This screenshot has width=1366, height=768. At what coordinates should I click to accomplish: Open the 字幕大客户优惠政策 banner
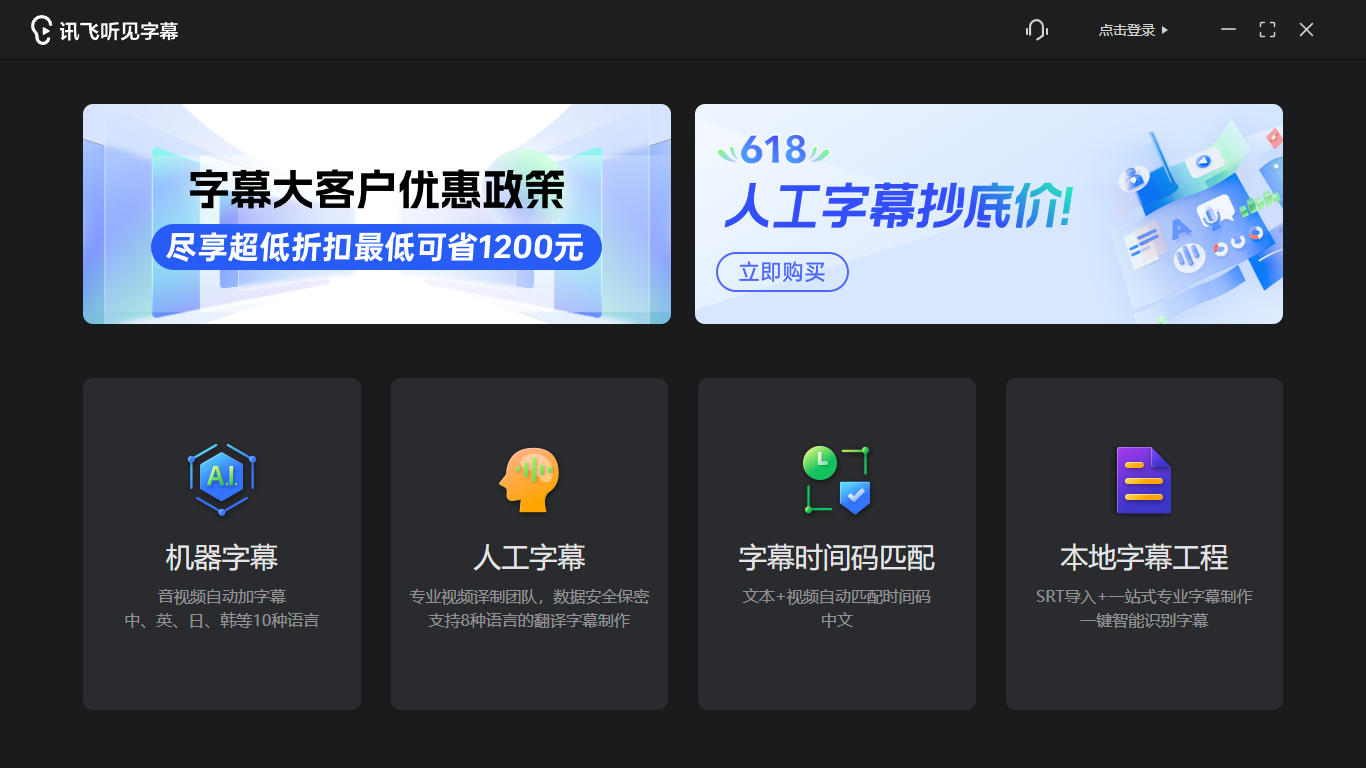tap(376, 213)
